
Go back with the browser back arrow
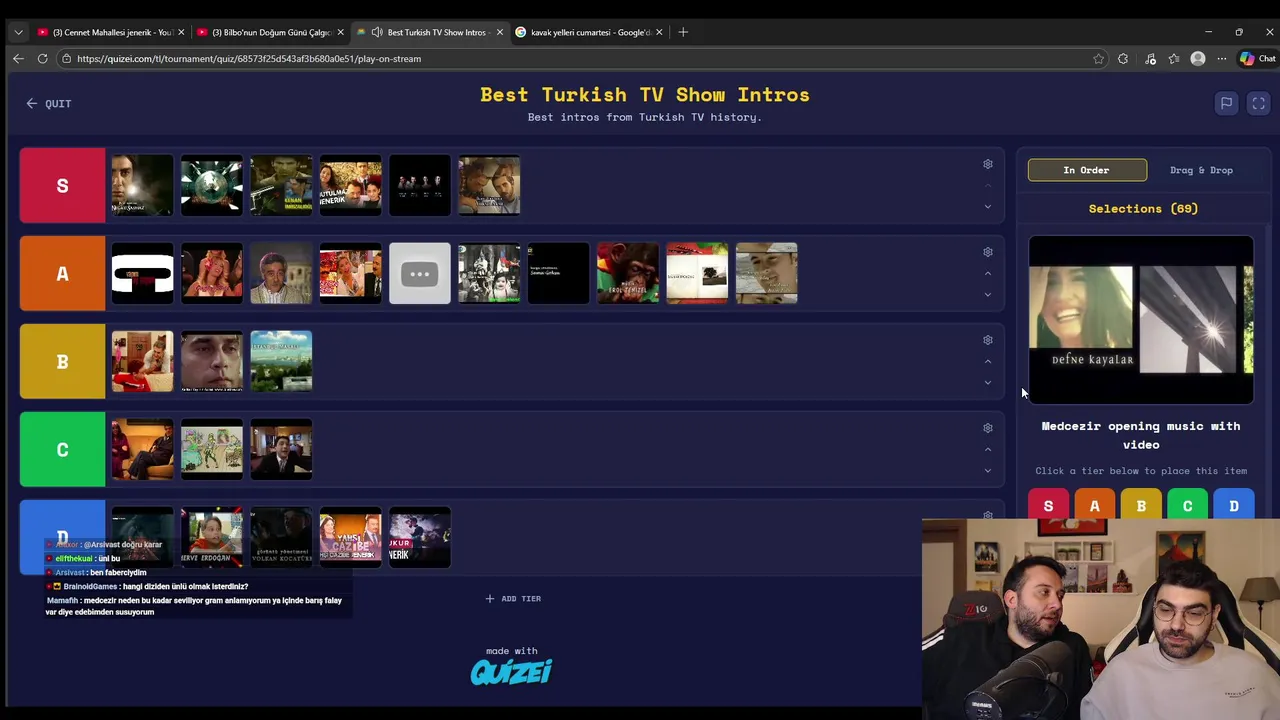click(18, 59)
